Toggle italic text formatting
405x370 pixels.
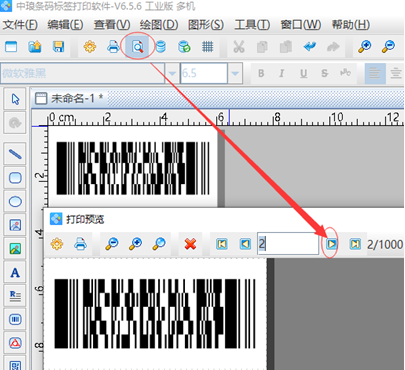click(282, 73)
